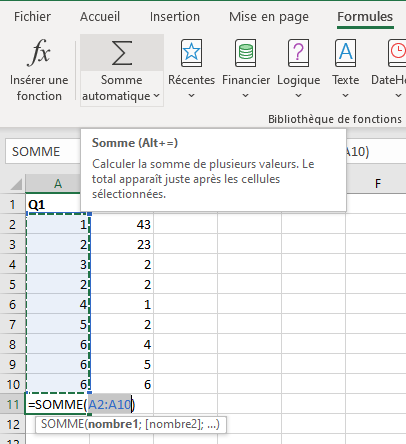Click cell B3 containing 23

122,244
